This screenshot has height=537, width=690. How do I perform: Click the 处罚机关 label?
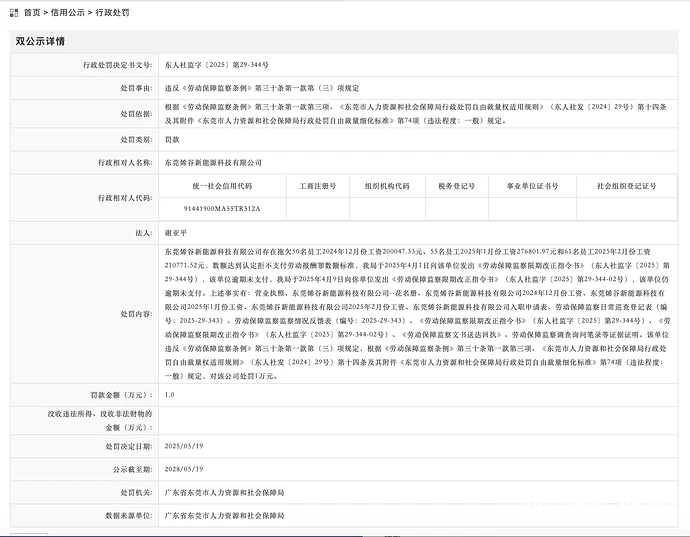pos(136,492)
